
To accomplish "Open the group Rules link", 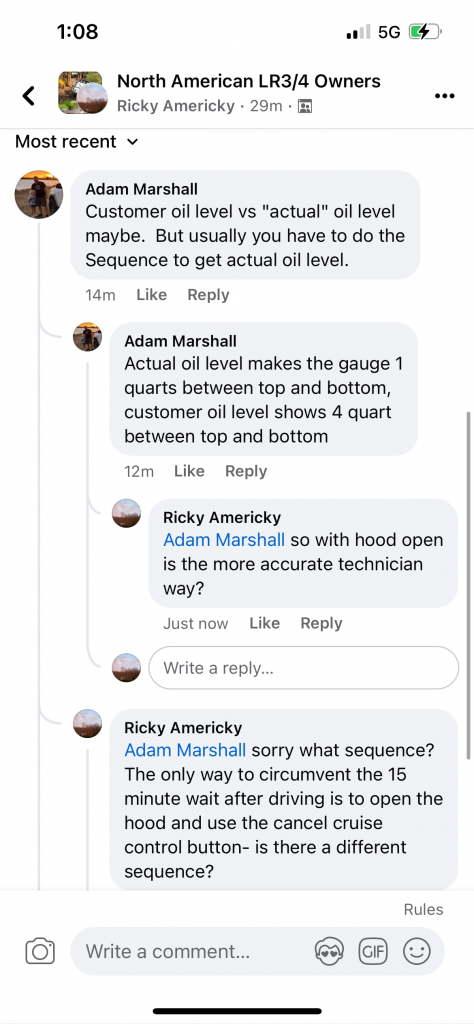I will (424, 910).
